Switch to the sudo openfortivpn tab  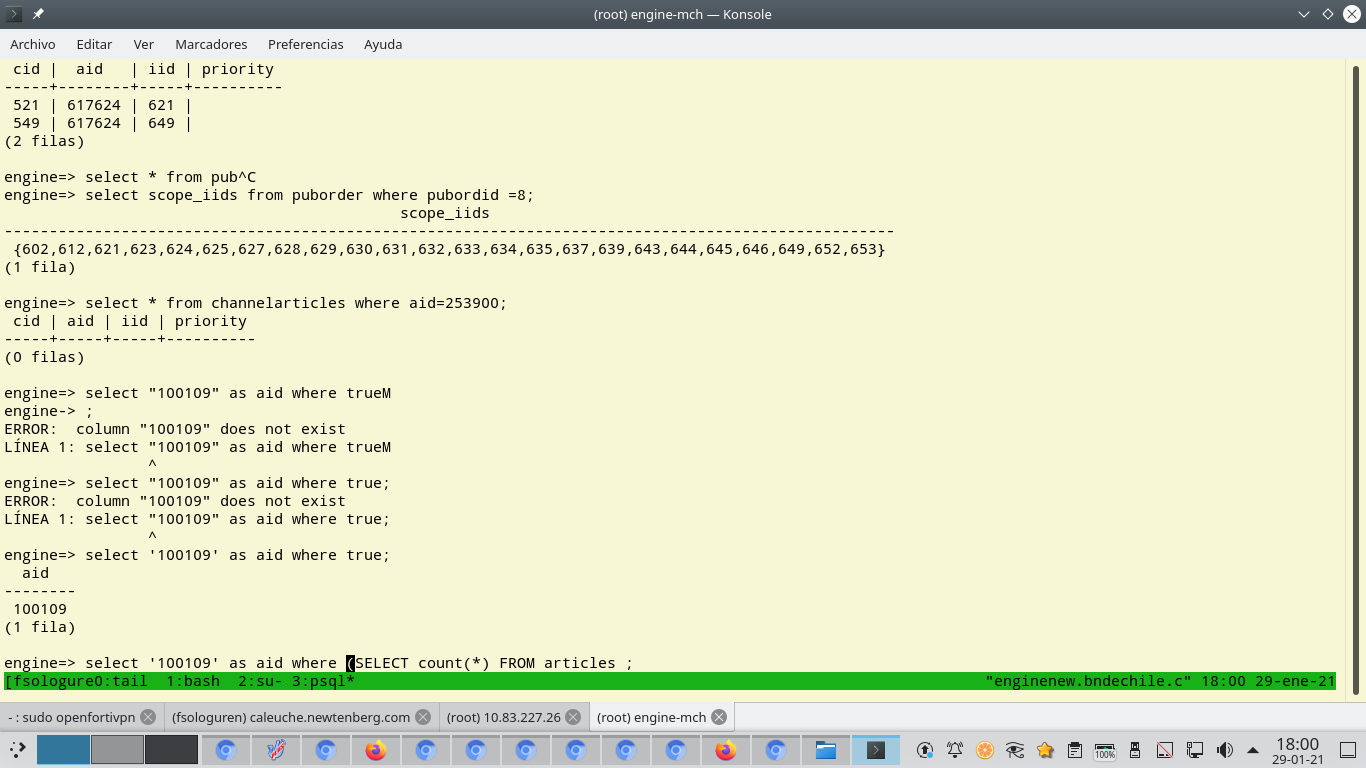coord(71,717)
